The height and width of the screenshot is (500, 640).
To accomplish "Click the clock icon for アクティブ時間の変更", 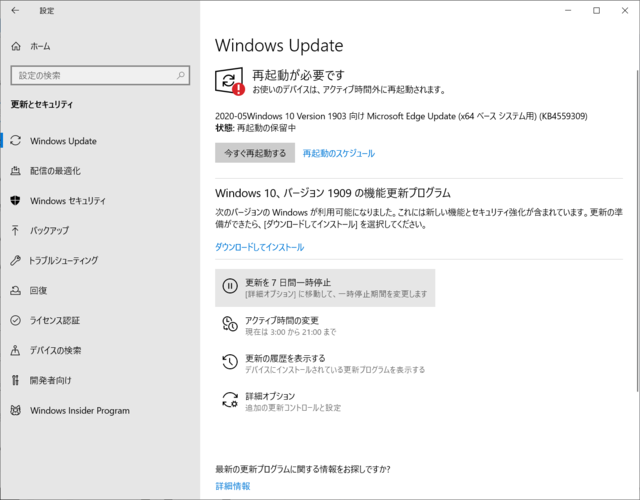I will click(x=230, y=324).
